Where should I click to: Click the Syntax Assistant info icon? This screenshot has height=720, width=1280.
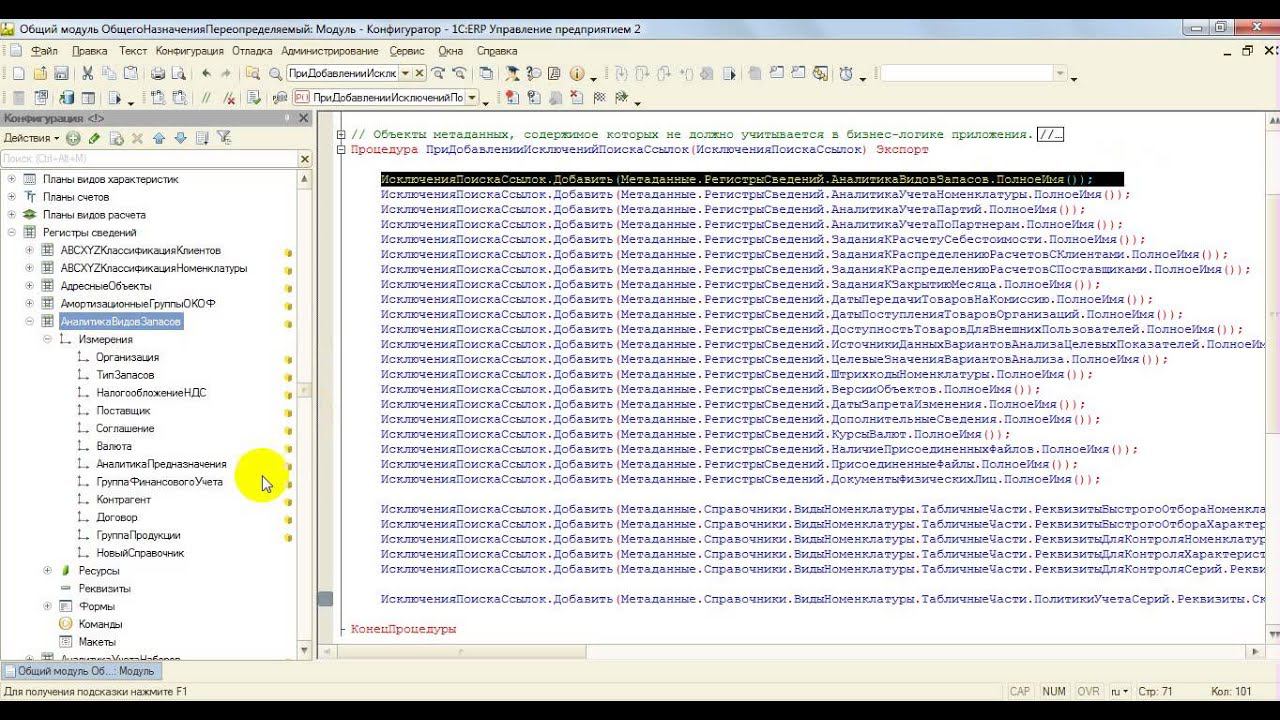tap(576, 73)
